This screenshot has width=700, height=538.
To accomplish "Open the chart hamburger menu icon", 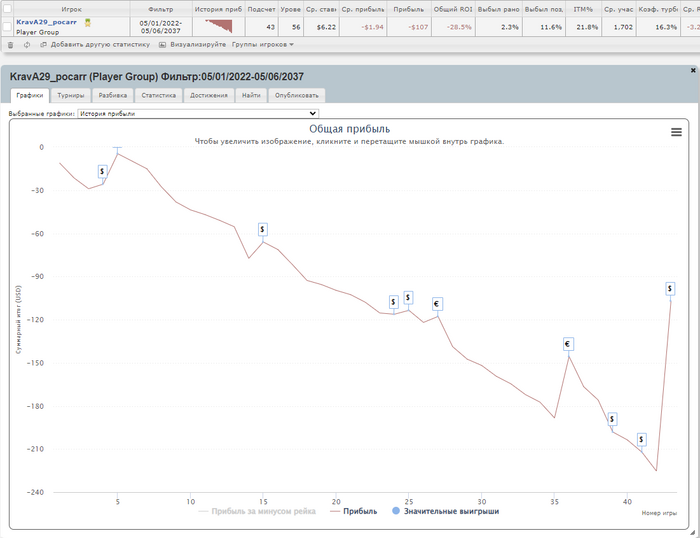I will [x=676, y=132].
